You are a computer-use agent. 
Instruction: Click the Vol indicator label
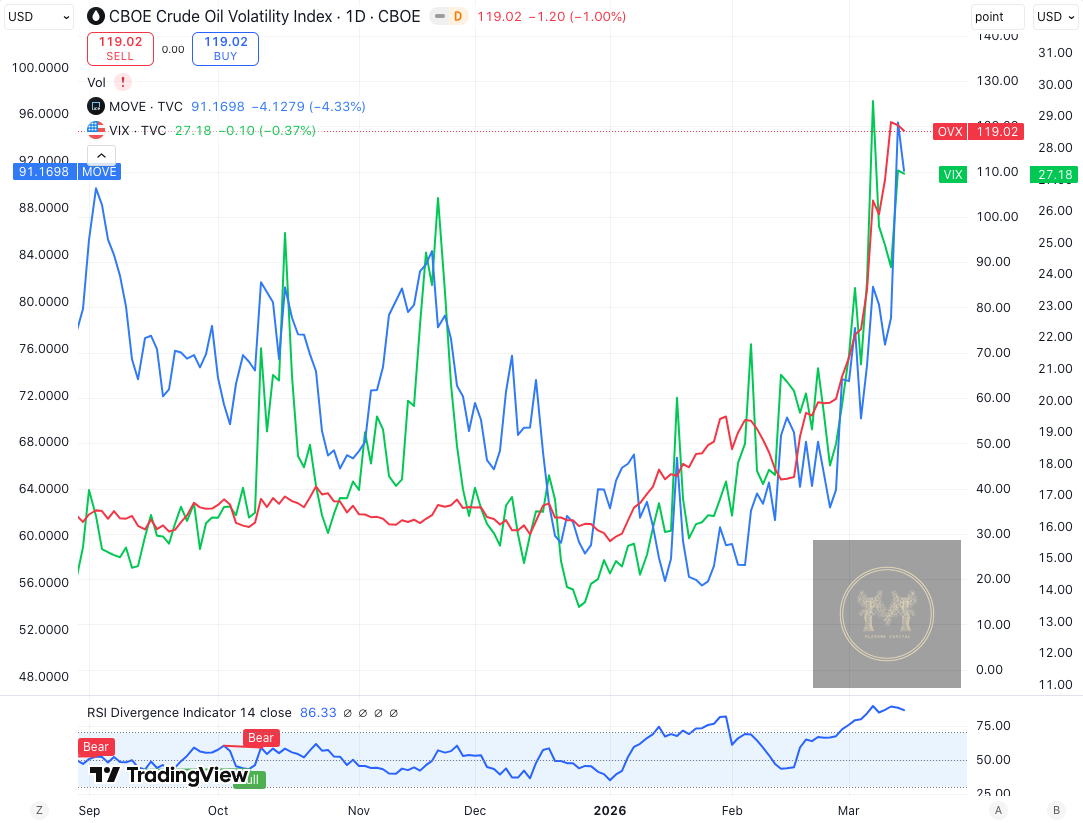coord(97,82)
